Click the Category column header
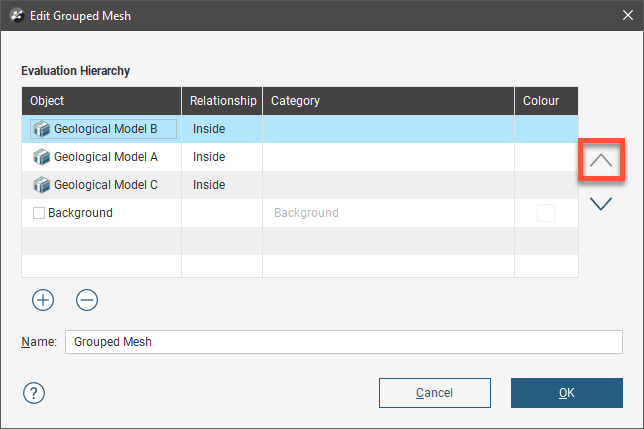This screenshot has width=644, height=429. 388,101
